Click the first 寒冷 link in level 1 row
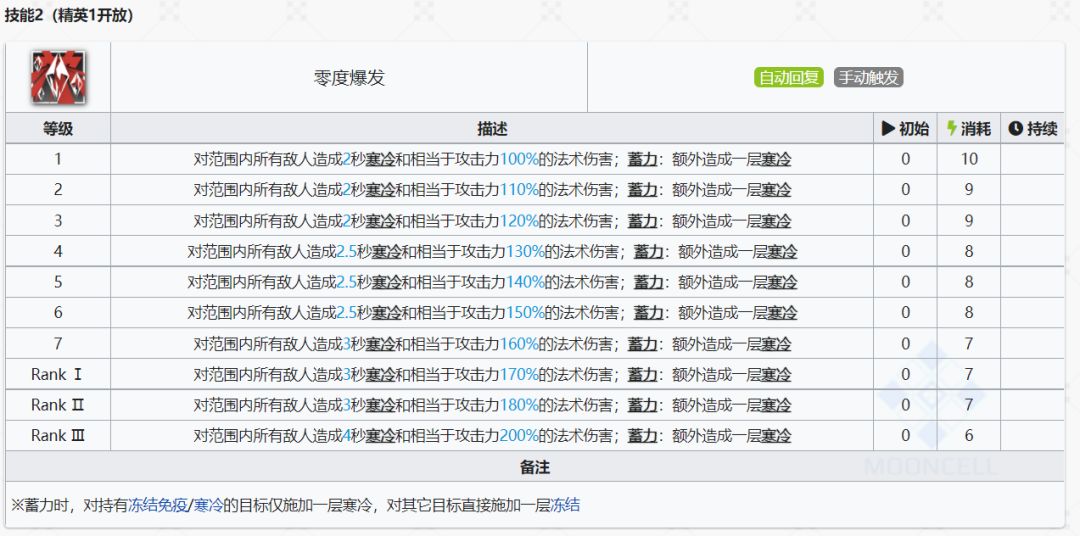Screen dimensions: 1080x536 coord(380,160)
